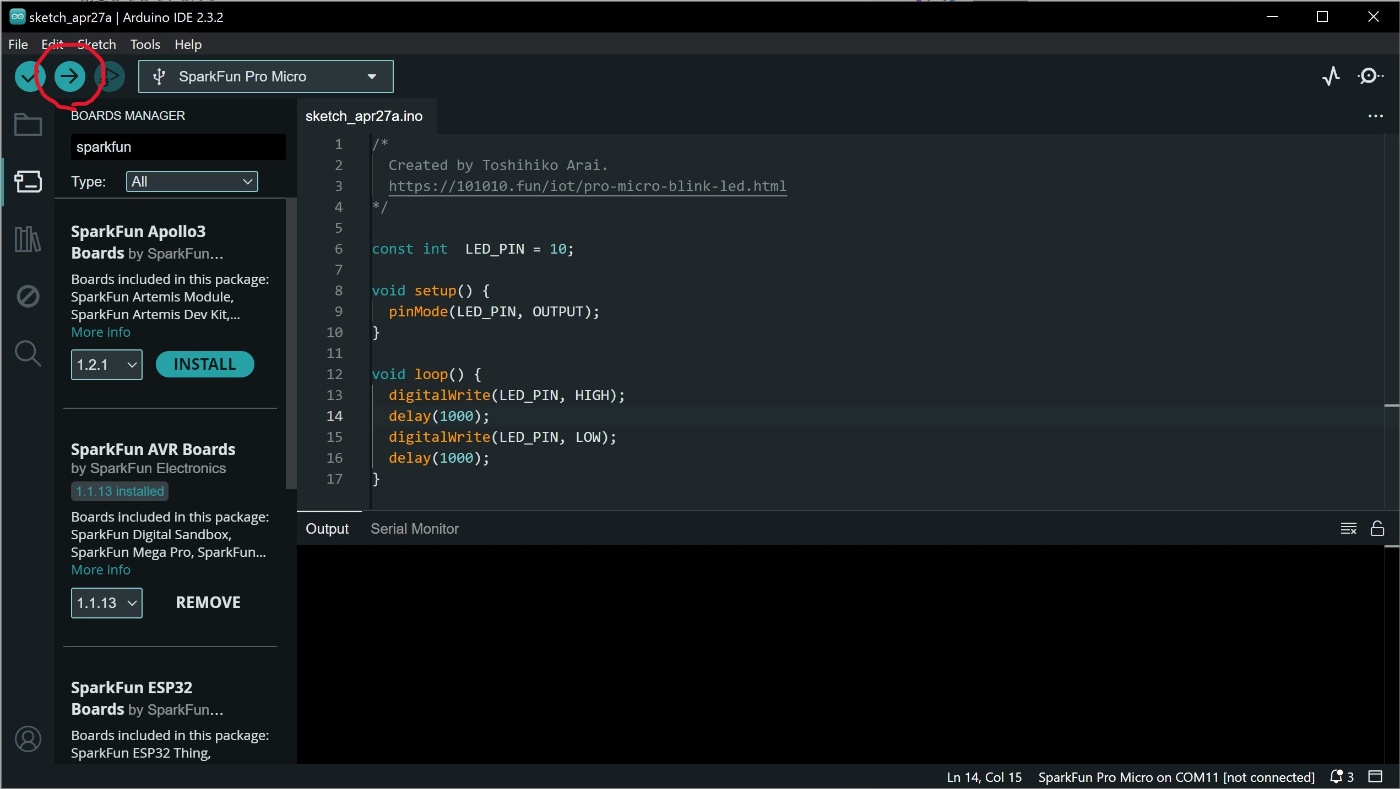Open the Serial Plotter icon
This screenshot has width=1400, height=789.
1330,76
